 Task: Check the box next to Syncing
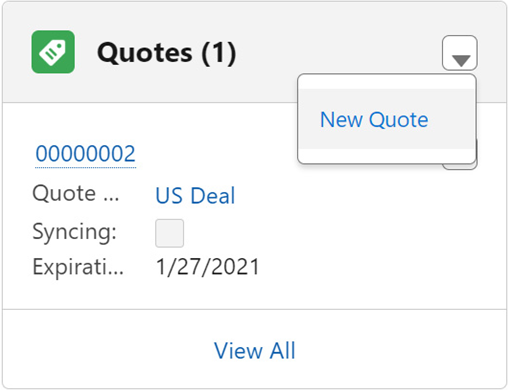pos(169,233)
